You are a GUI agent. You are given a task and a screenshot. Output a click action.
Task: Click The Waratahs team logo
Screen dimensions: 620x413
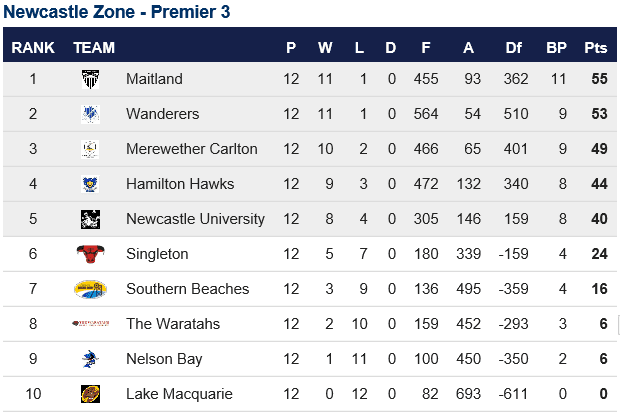(91, 324)
